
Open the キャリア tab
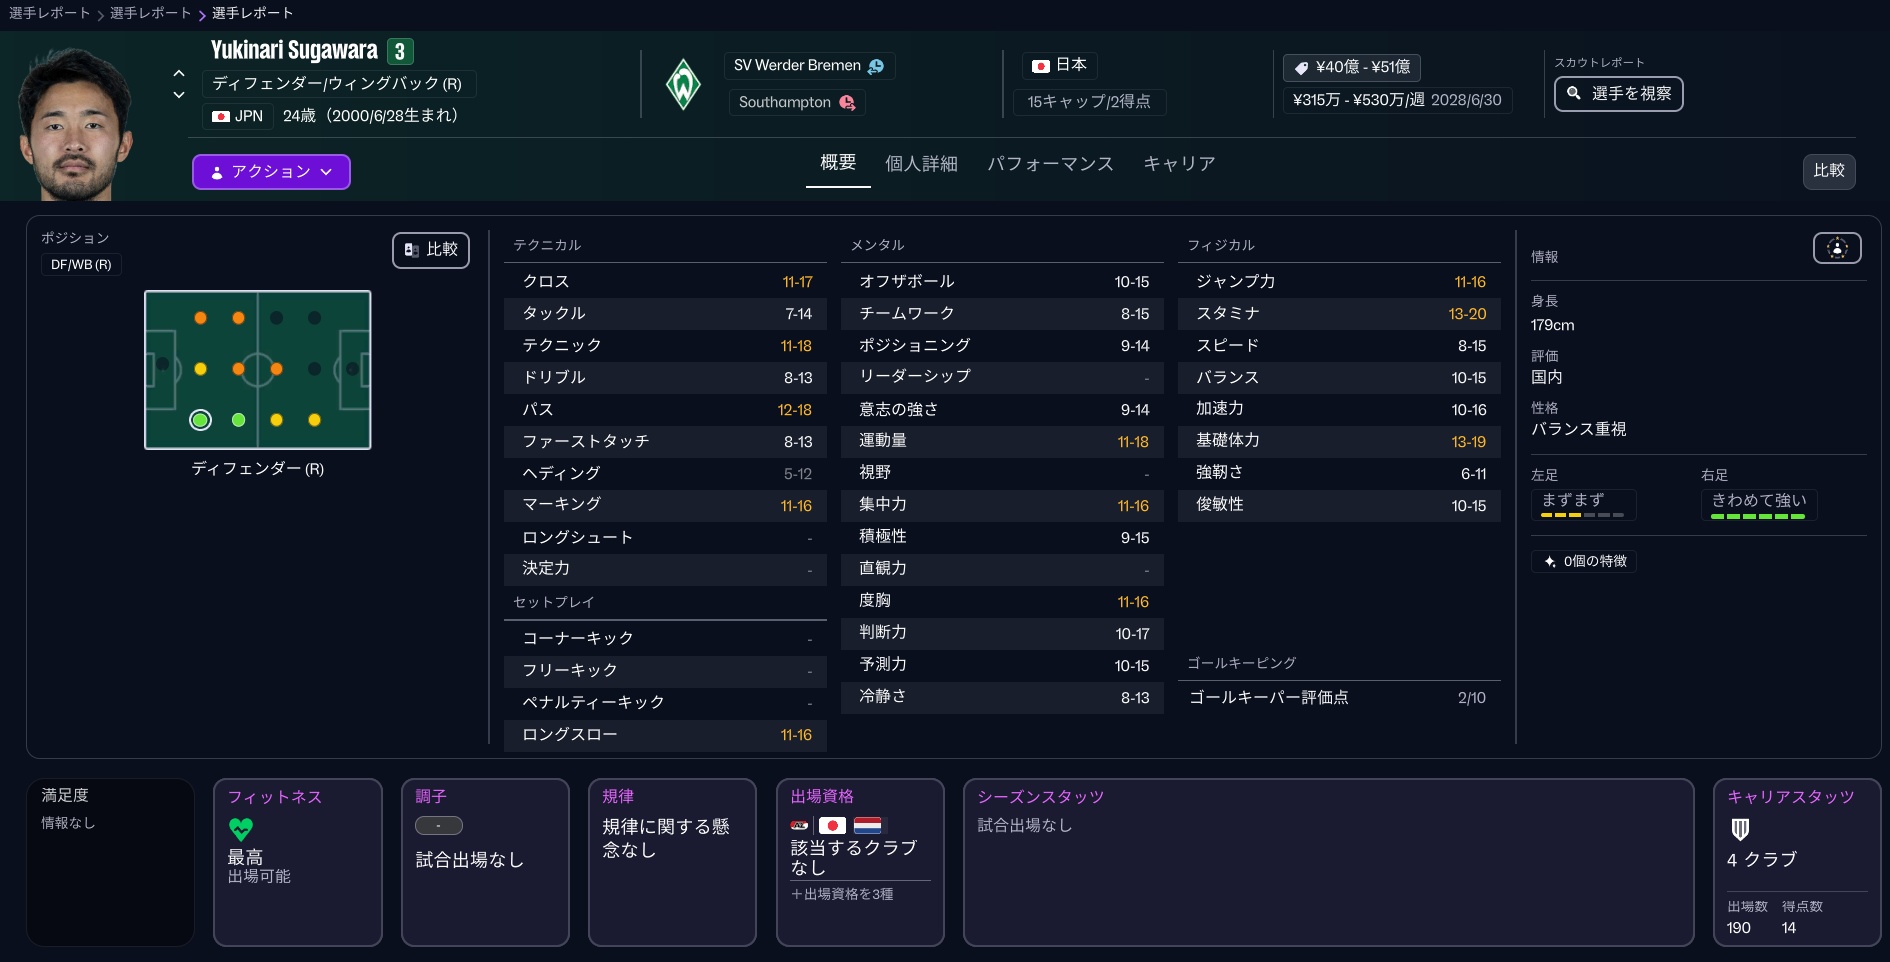point(1179,163)
